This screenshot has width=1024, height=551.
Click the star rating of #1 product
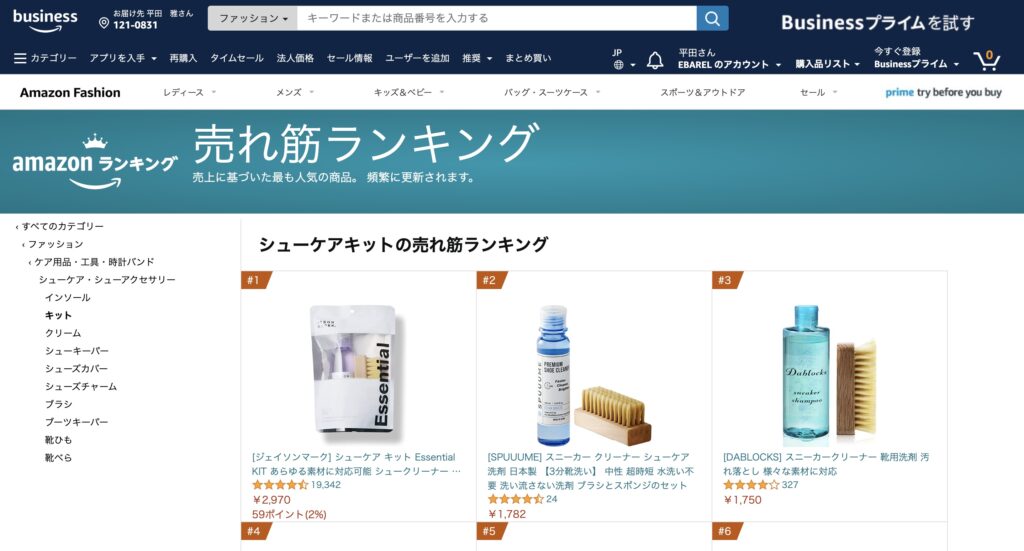tap(280, 485)
